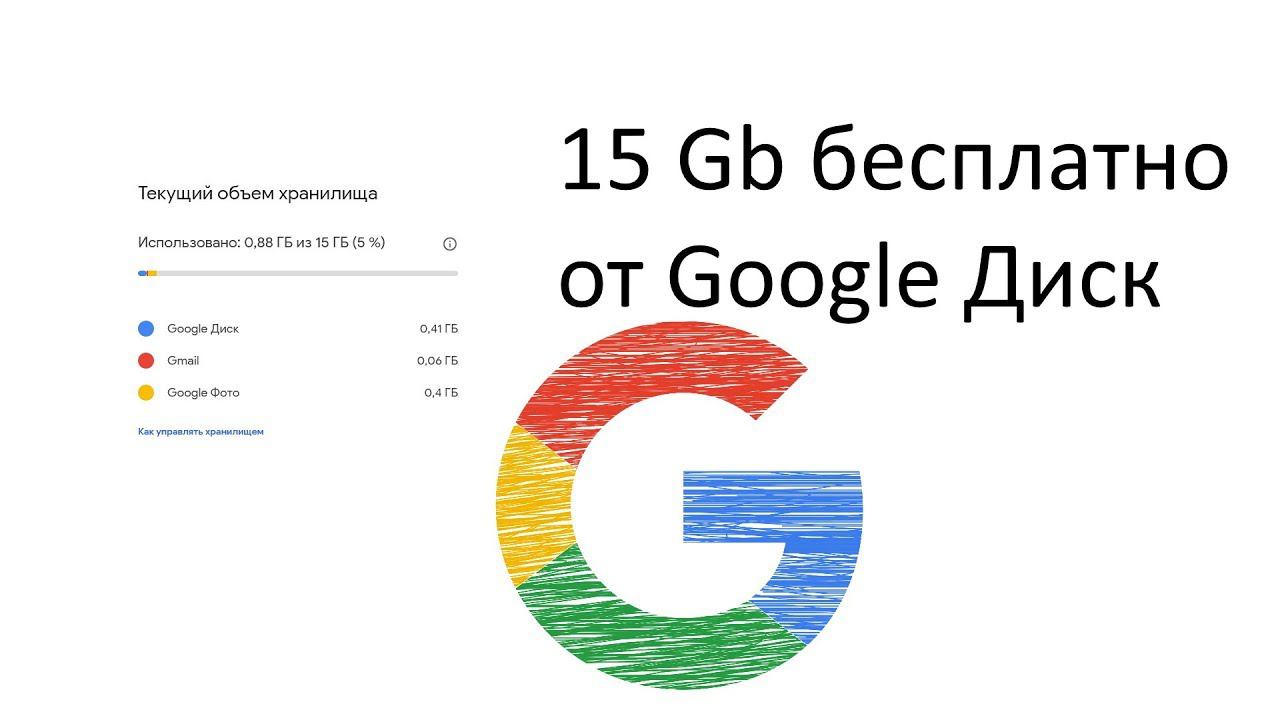Open the Как управлять хранилищем link
The height and width of the screenshot is (720, 1280).
[x=201, y=432]
